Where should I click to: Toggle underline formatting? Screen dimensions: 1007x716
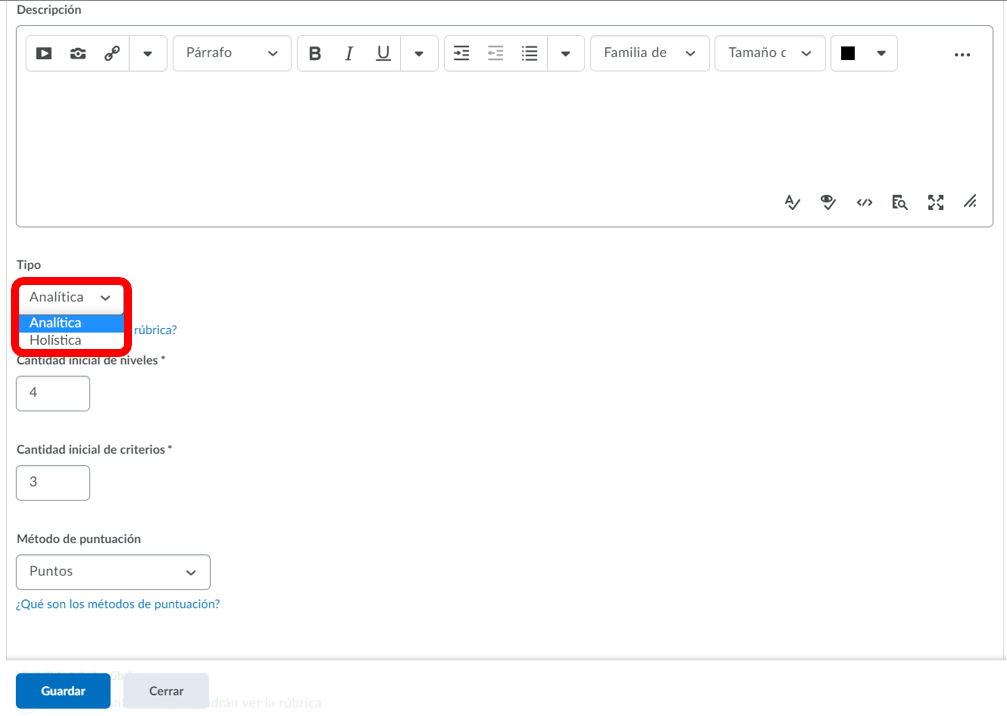(x=383, y=54)
